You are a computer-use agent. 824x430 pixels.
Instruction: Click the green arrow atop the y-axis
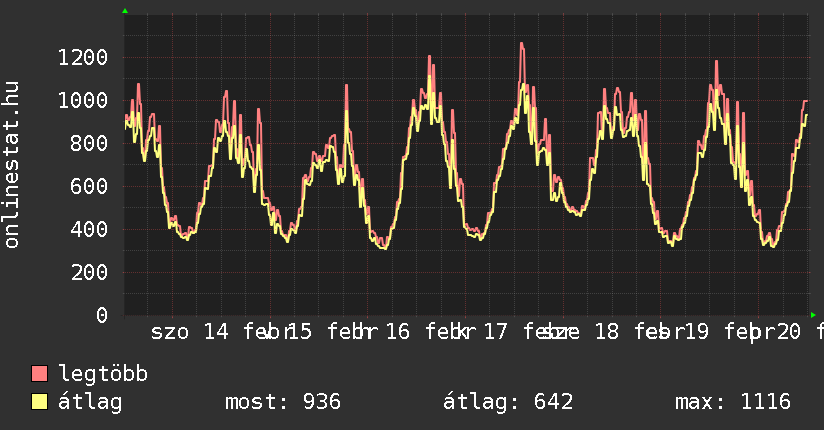(x=125, y=11)
